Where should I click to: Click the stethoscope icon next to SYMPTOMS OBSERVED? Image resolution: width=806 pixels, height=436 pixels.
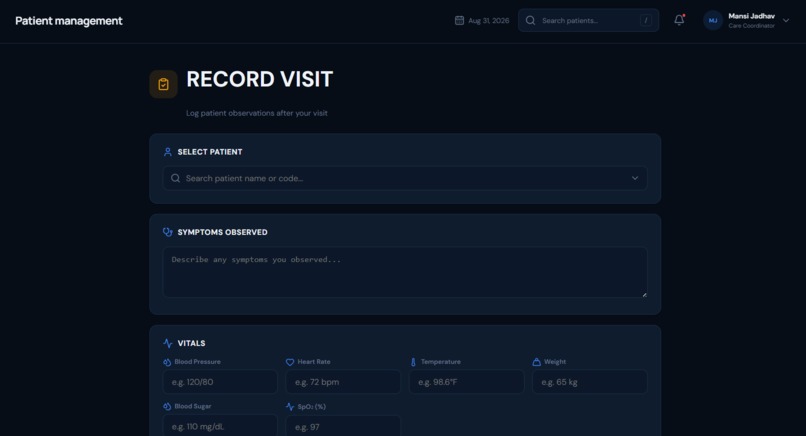pos(168,232)
